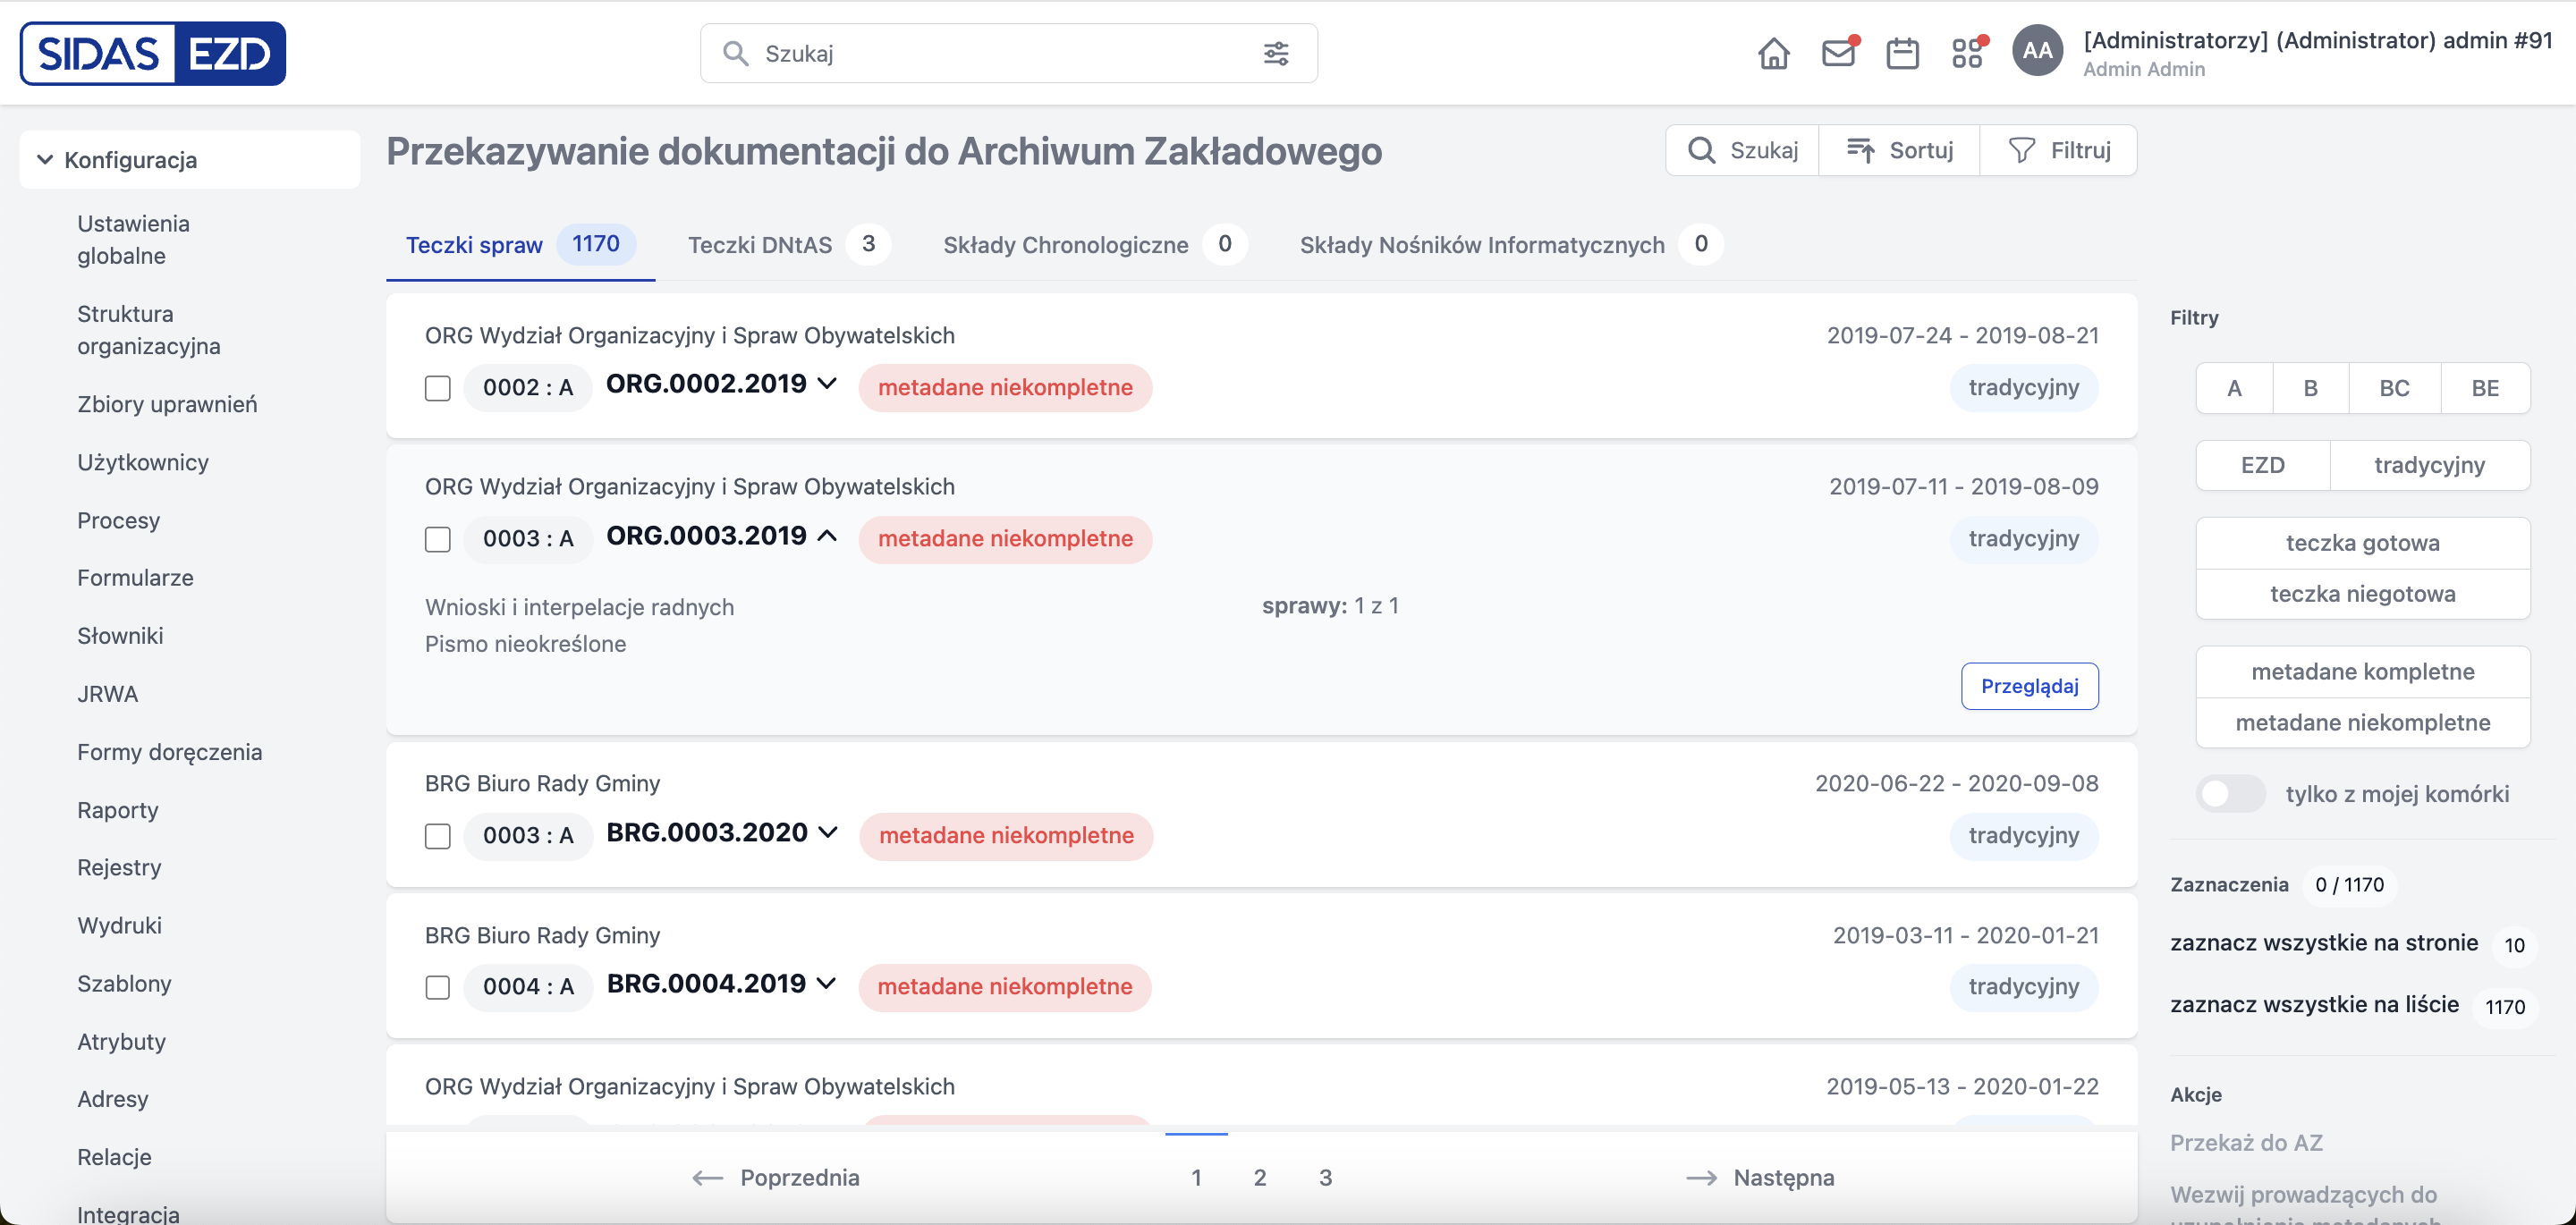Click the Sortuj button
Screen dimensions: 2576x1225
coord(1899,150)
